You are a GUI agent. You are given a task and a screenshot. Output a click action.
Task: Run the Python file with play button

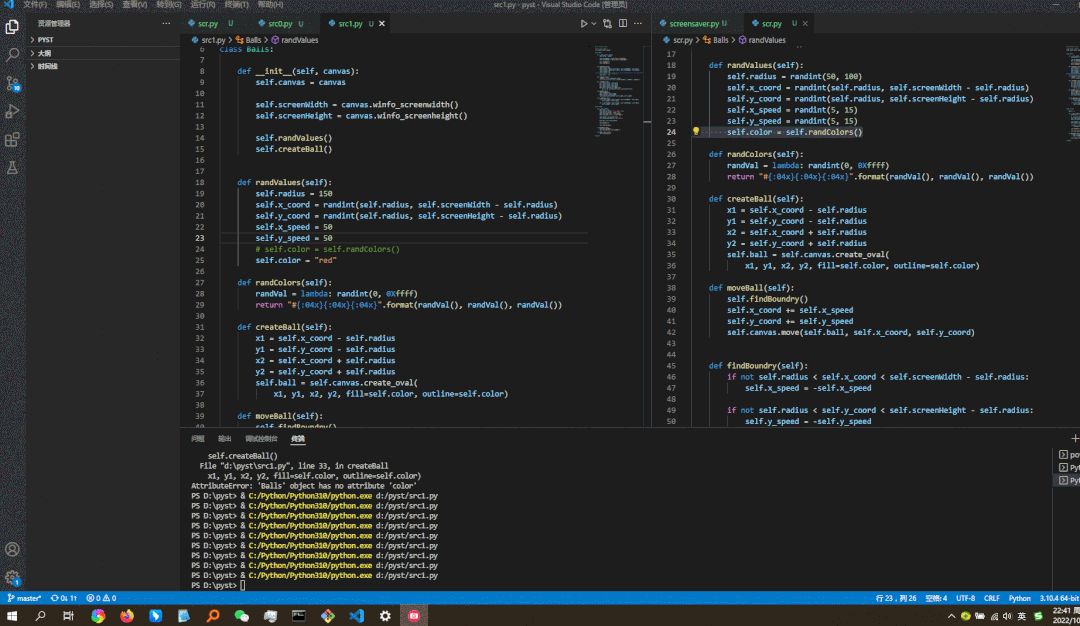[x=583, y=23]
